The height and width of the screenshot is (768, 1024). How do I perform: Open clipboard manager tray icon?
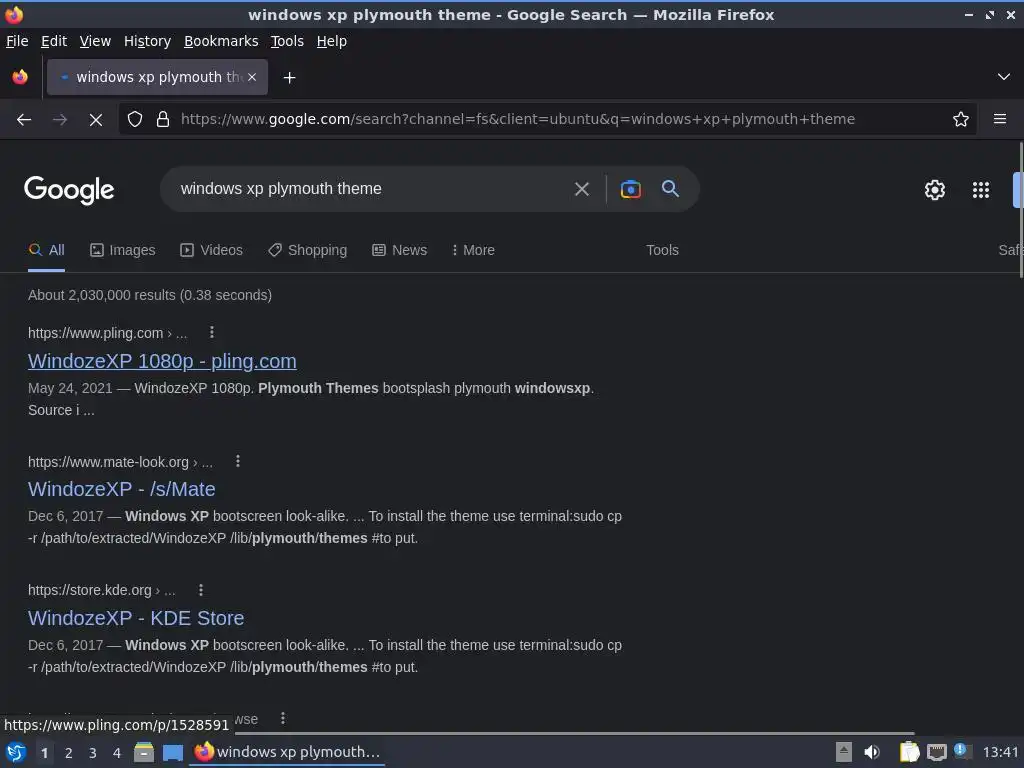909,752
